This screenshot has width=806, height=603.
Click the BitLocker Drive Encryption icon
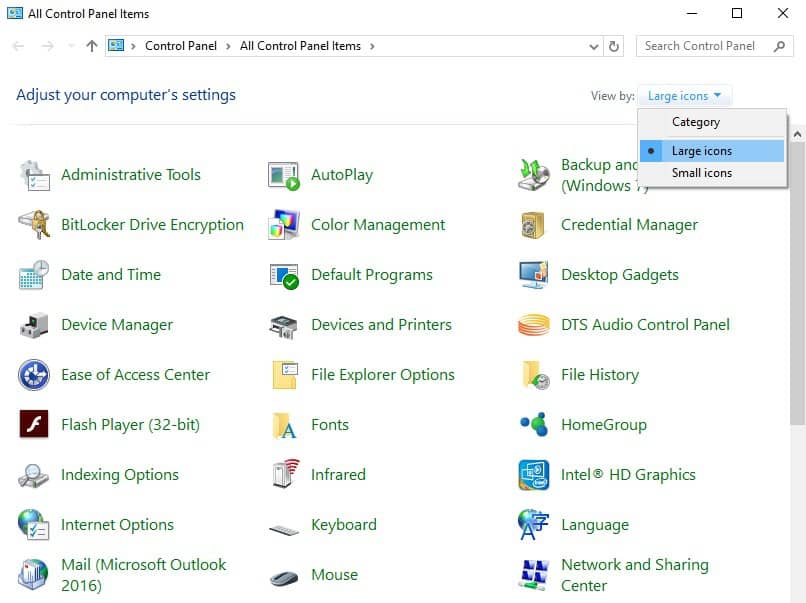(x=34, y=225)
